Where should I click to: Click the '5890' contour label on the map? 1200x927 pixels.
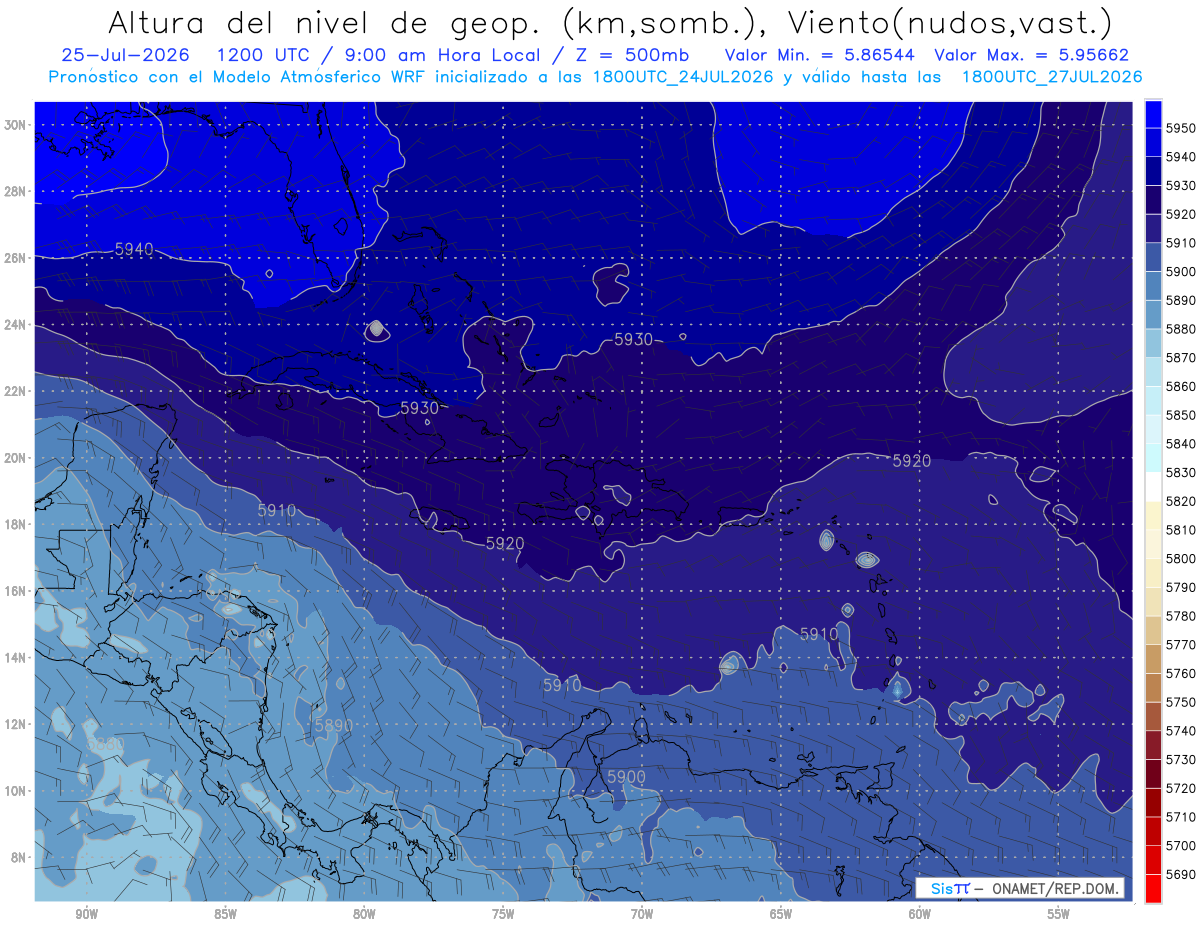[334, 726]
